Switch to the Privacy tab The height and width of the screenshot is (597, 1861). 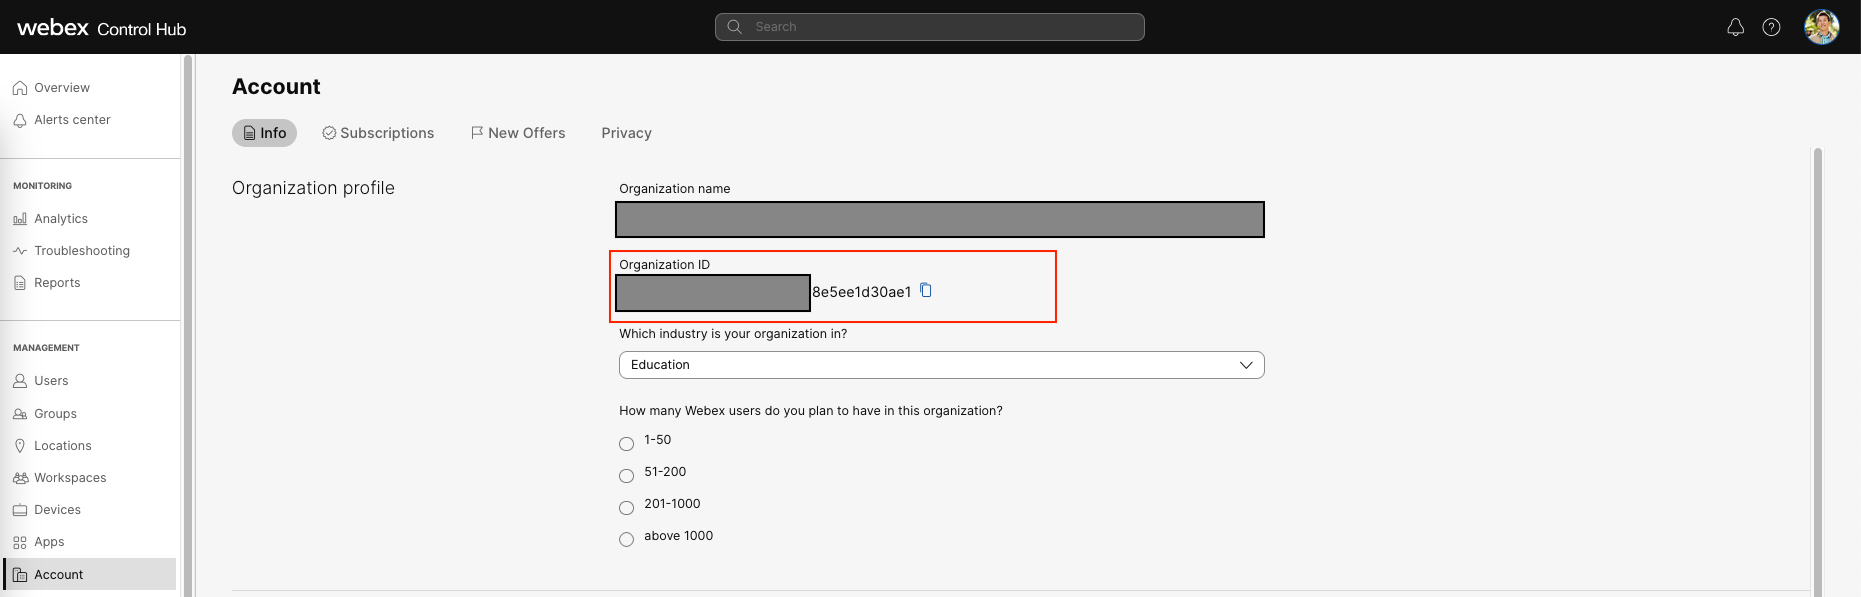click(x=626, y=133)
